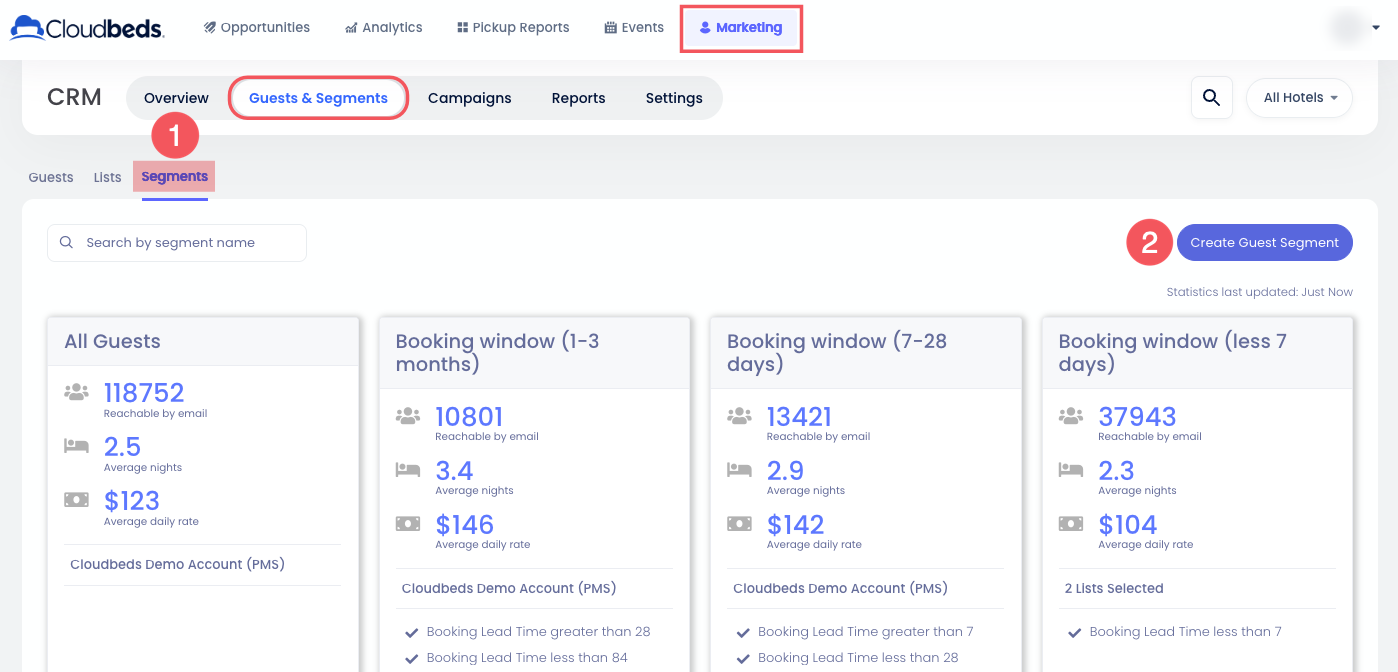Click the Cloudbeds logo

coord(87,28)
